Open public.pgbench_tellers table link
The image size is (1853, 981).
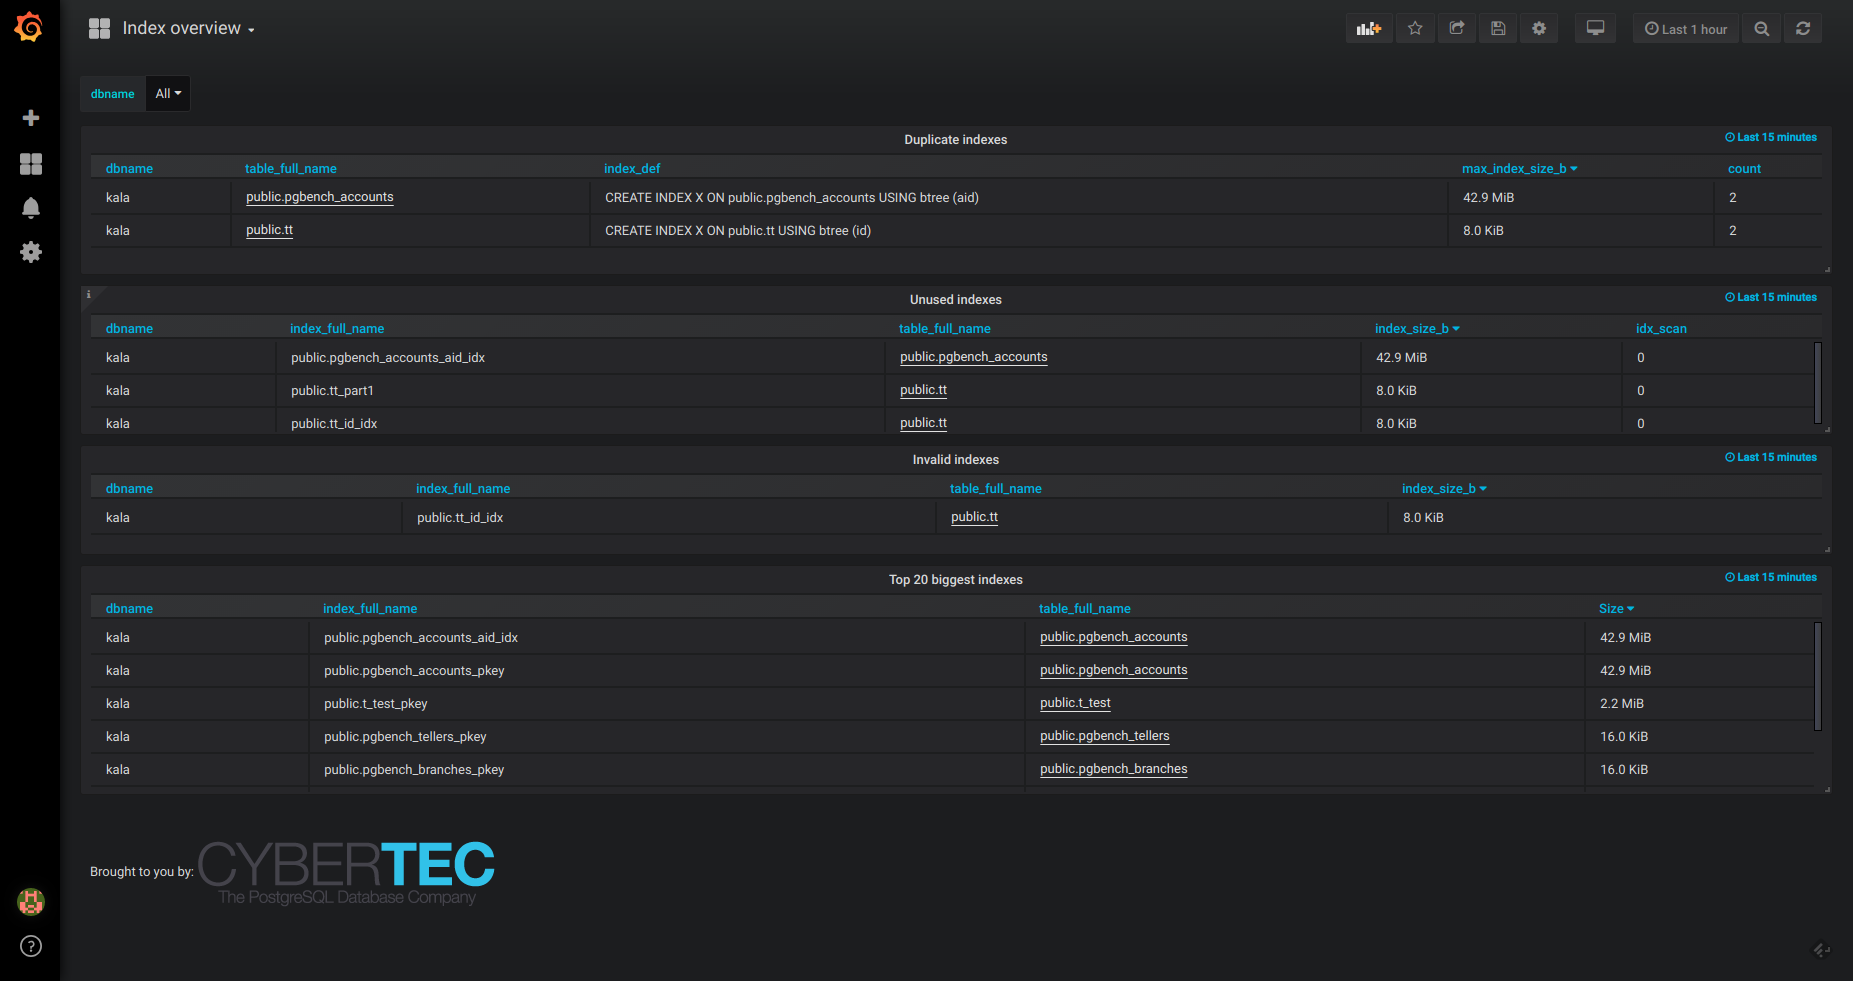(x=1104, y=736)
